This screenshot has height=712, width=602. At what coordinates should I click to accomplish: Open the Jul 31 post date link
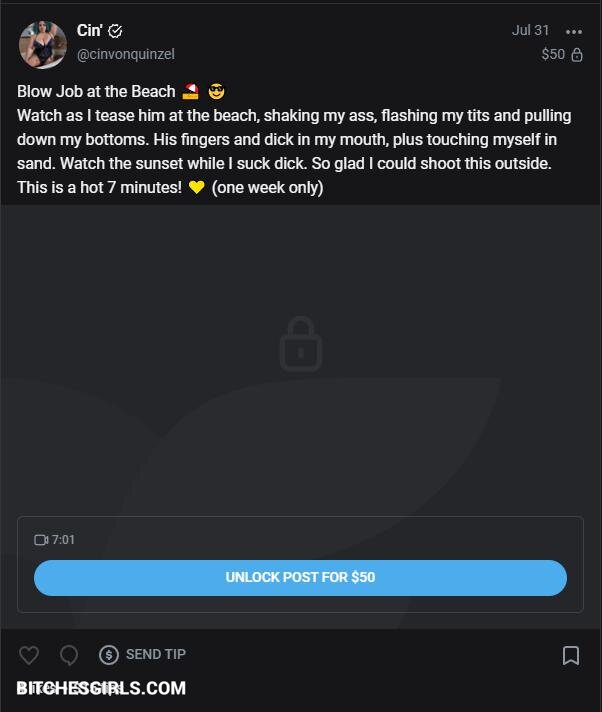tap(530, 30)
